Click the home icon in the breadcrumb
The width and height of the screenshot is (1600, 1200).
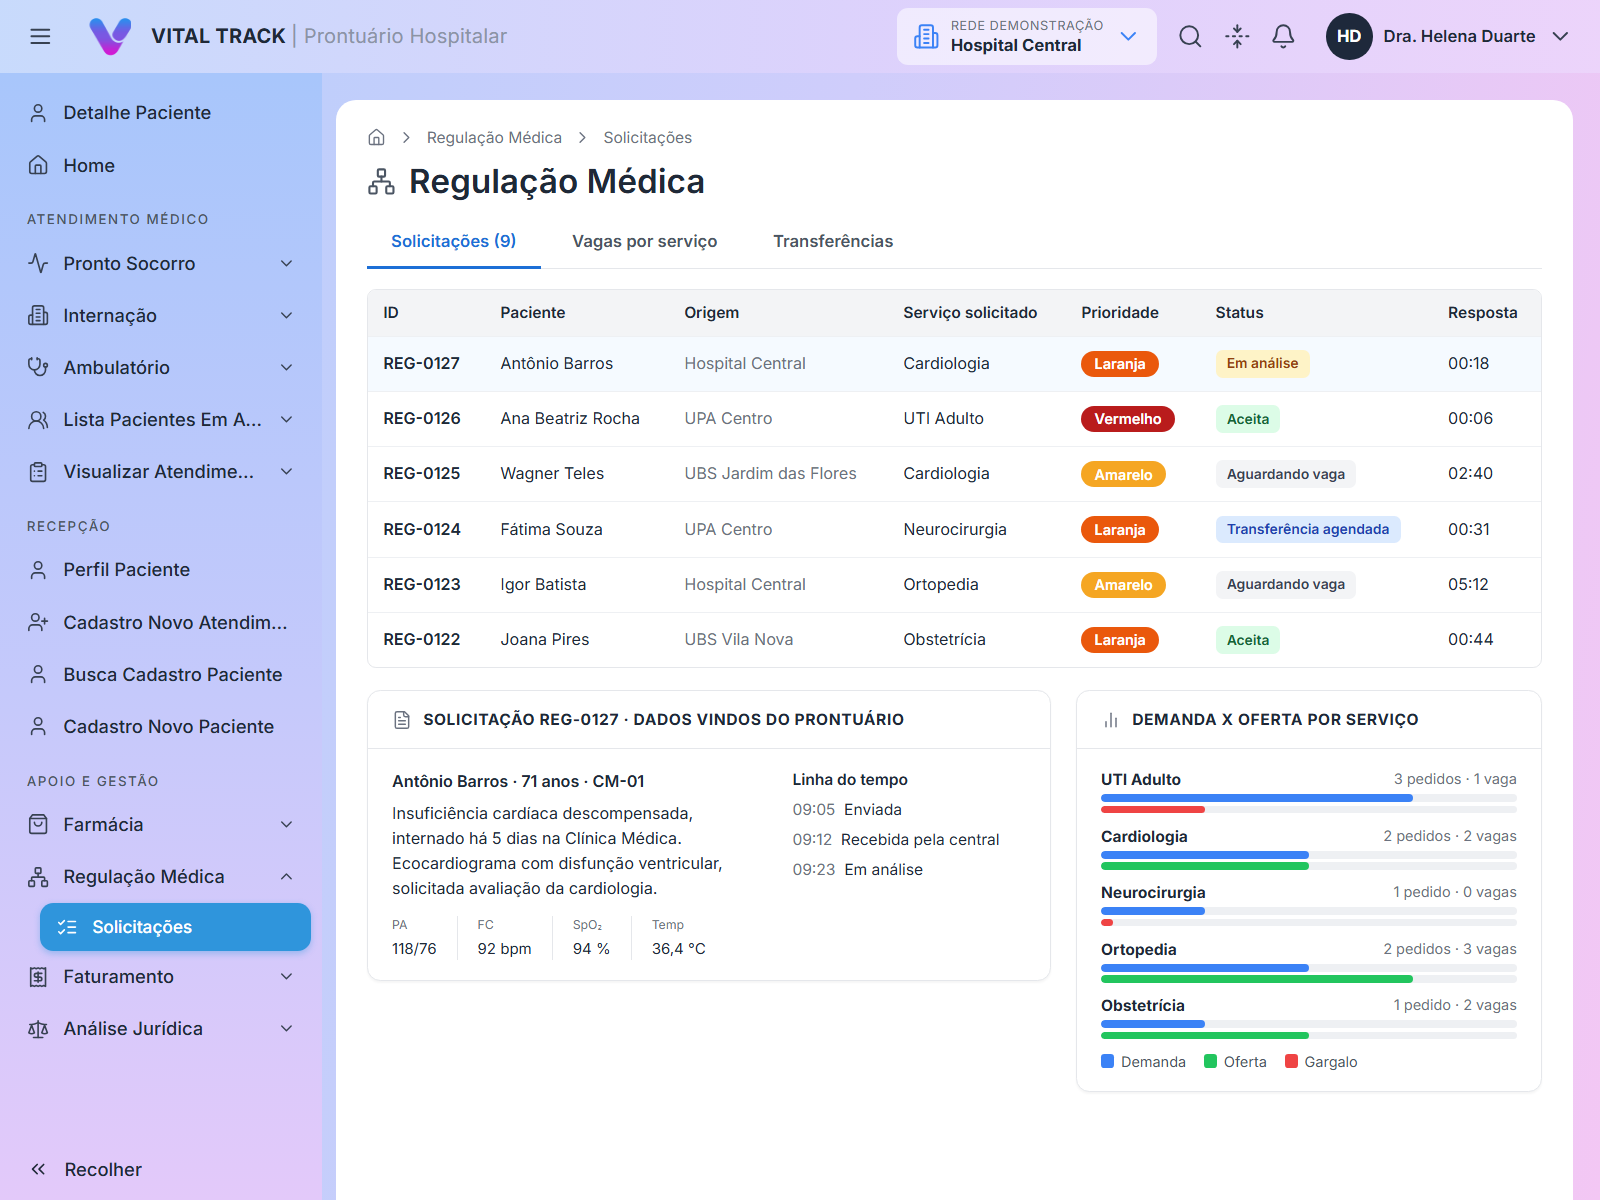(377, 137)
